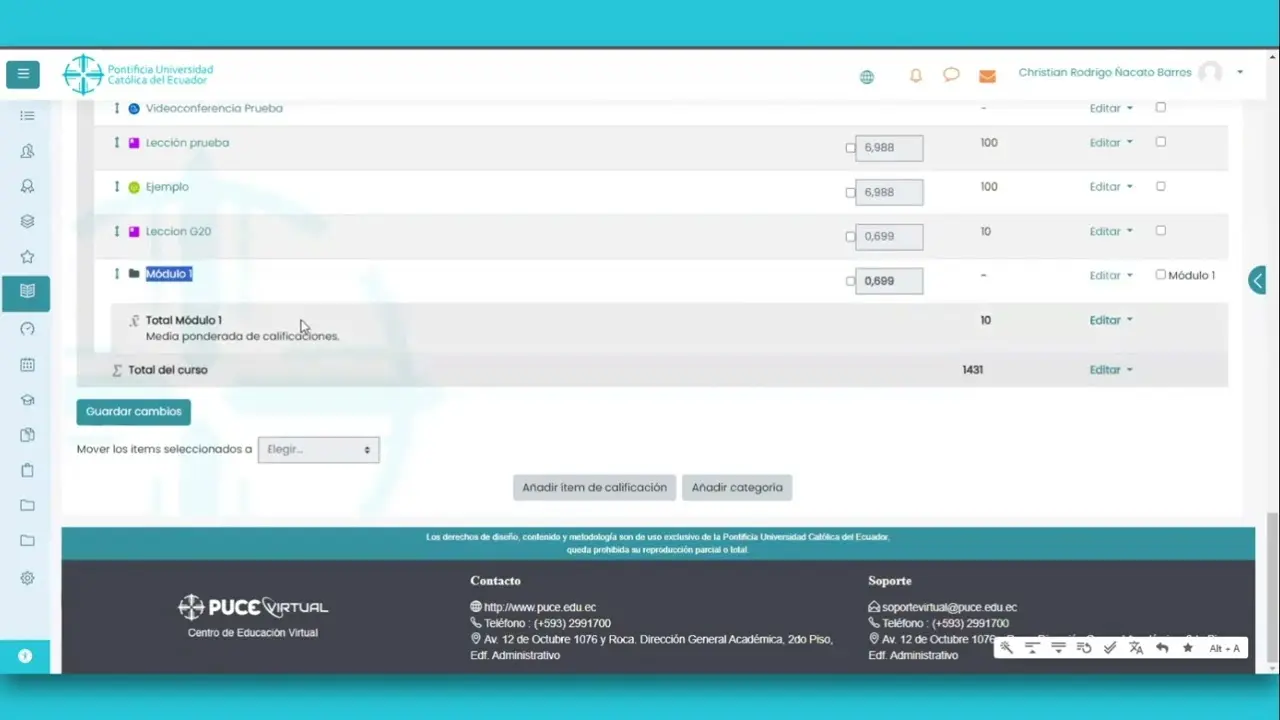The width and height of the screenshot is (1280, 720).
Task: Tick the select checkbox for Videoconferencia Prueba
Action: tap(1161, 107)
